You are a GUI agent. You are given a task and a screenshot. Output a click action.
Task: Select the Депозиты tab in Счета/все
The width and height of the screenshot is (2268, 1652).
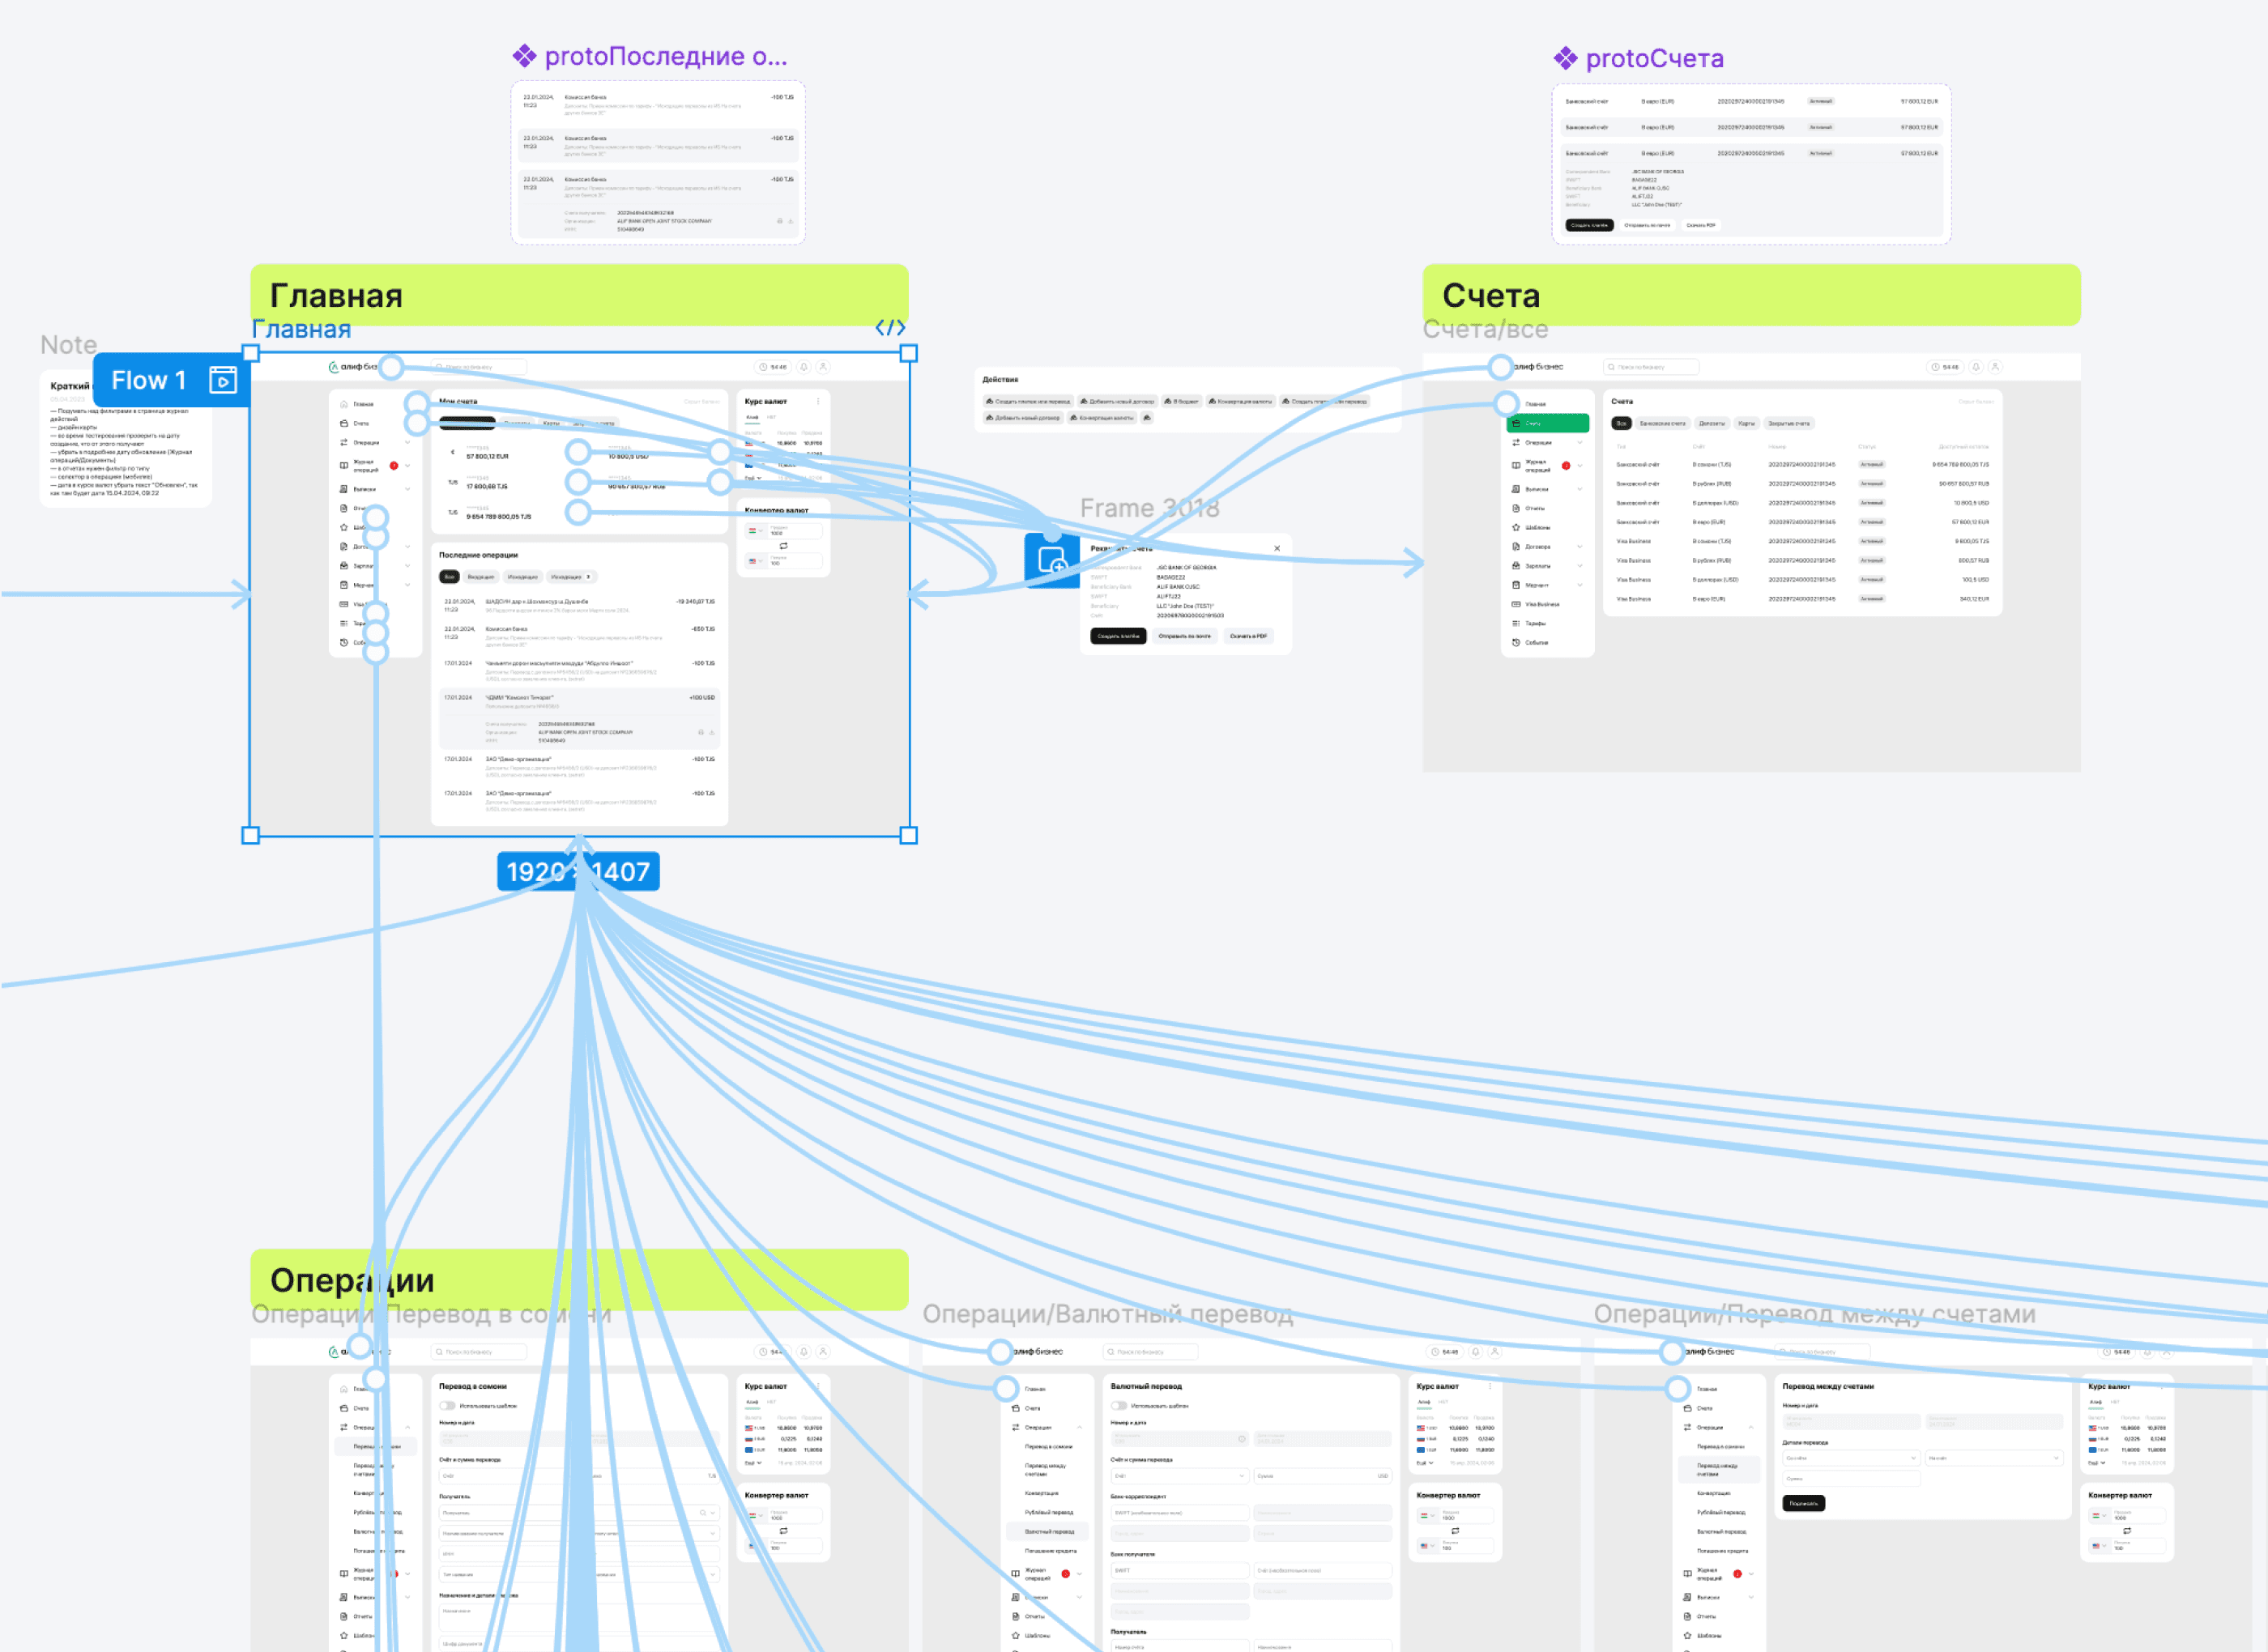click(x=1711, y=423)
